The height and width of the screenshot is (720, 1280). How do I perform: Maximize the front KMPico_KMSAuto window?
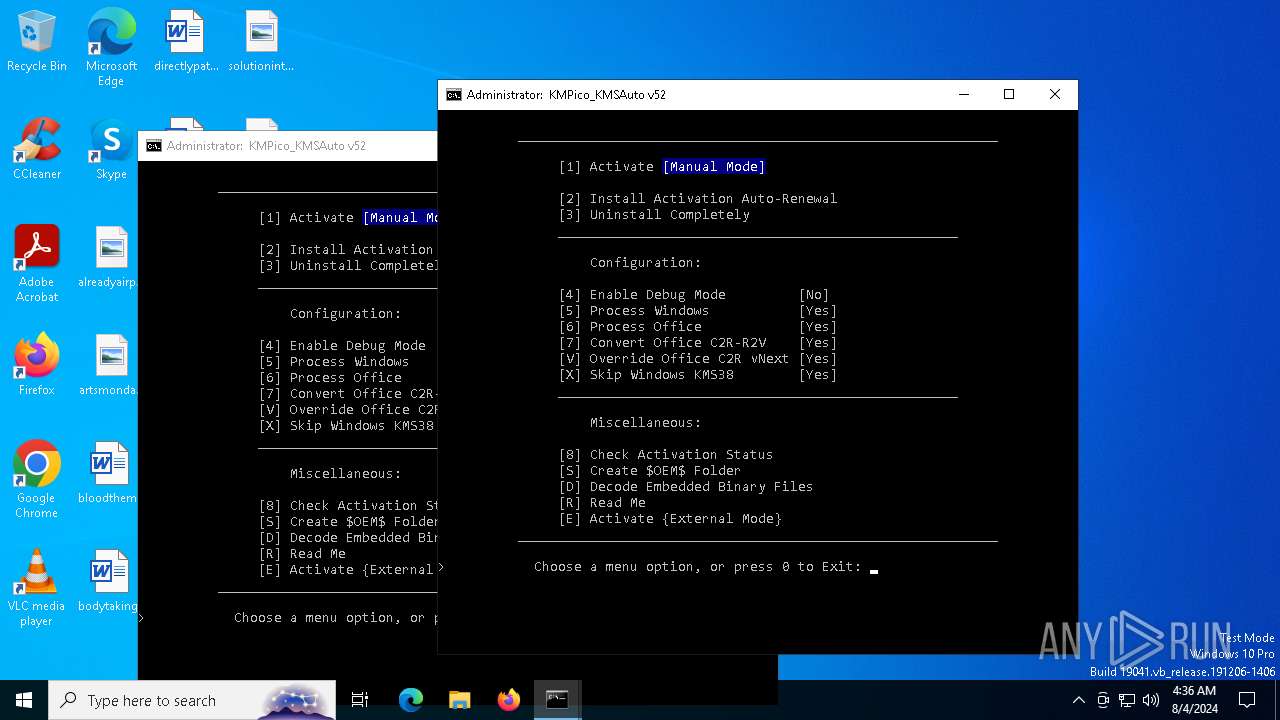(1009, 95)
